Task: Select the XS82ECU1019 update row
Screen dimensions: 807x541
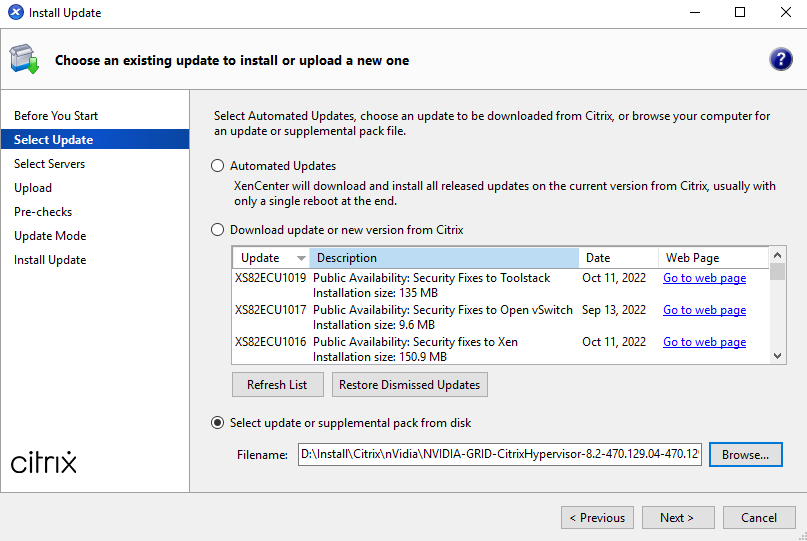Action: tap(501, 285)
